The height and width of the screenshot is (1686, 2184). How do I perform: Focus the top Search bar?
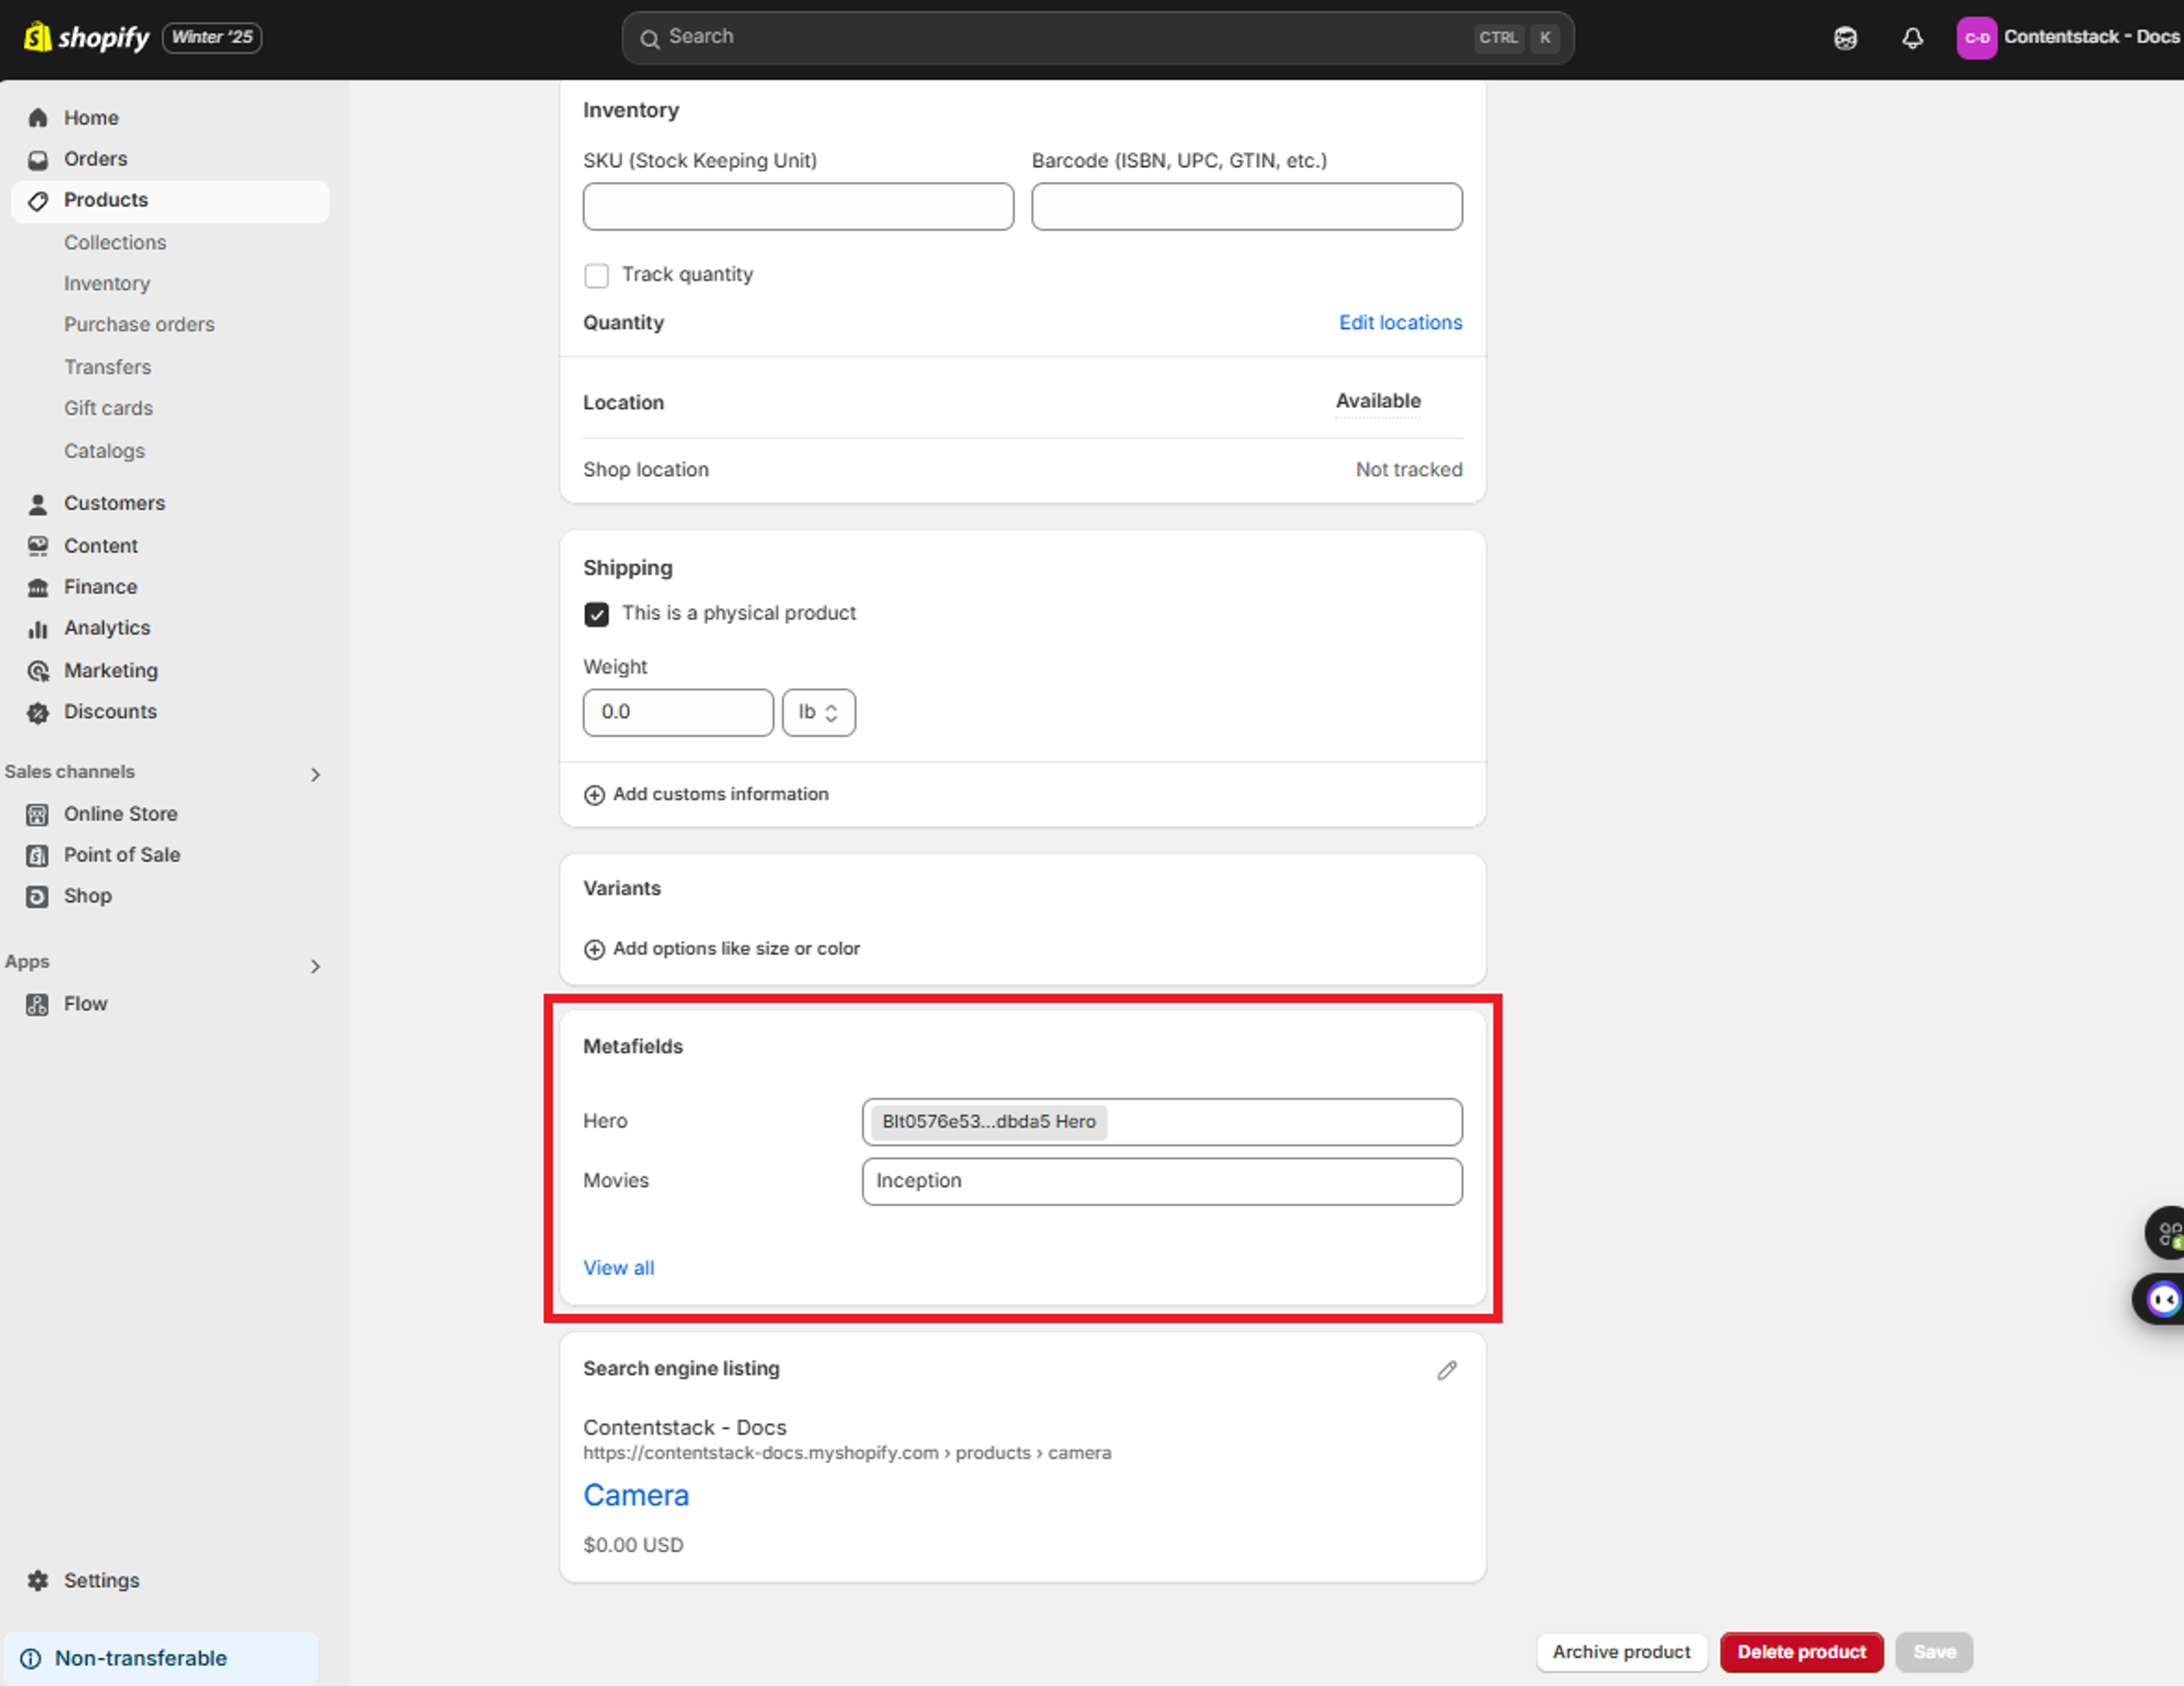coord(1097,38)
